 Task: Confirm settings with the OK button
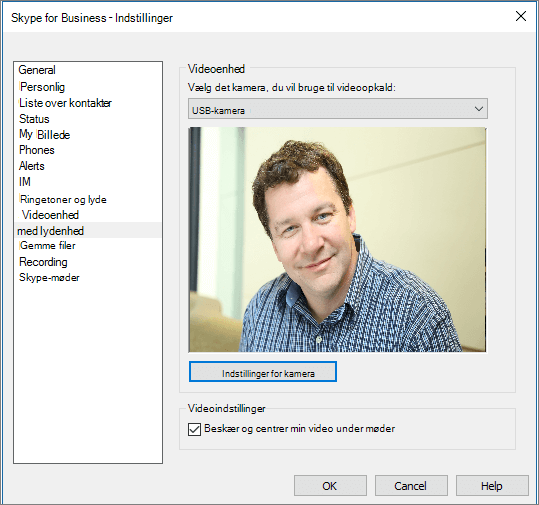[330, 486]
